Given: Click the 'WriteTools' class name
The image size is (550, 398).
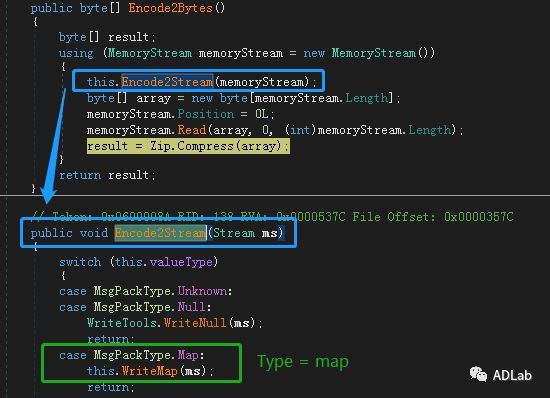Looking at the screenshot, I should (x=122, y=323).
